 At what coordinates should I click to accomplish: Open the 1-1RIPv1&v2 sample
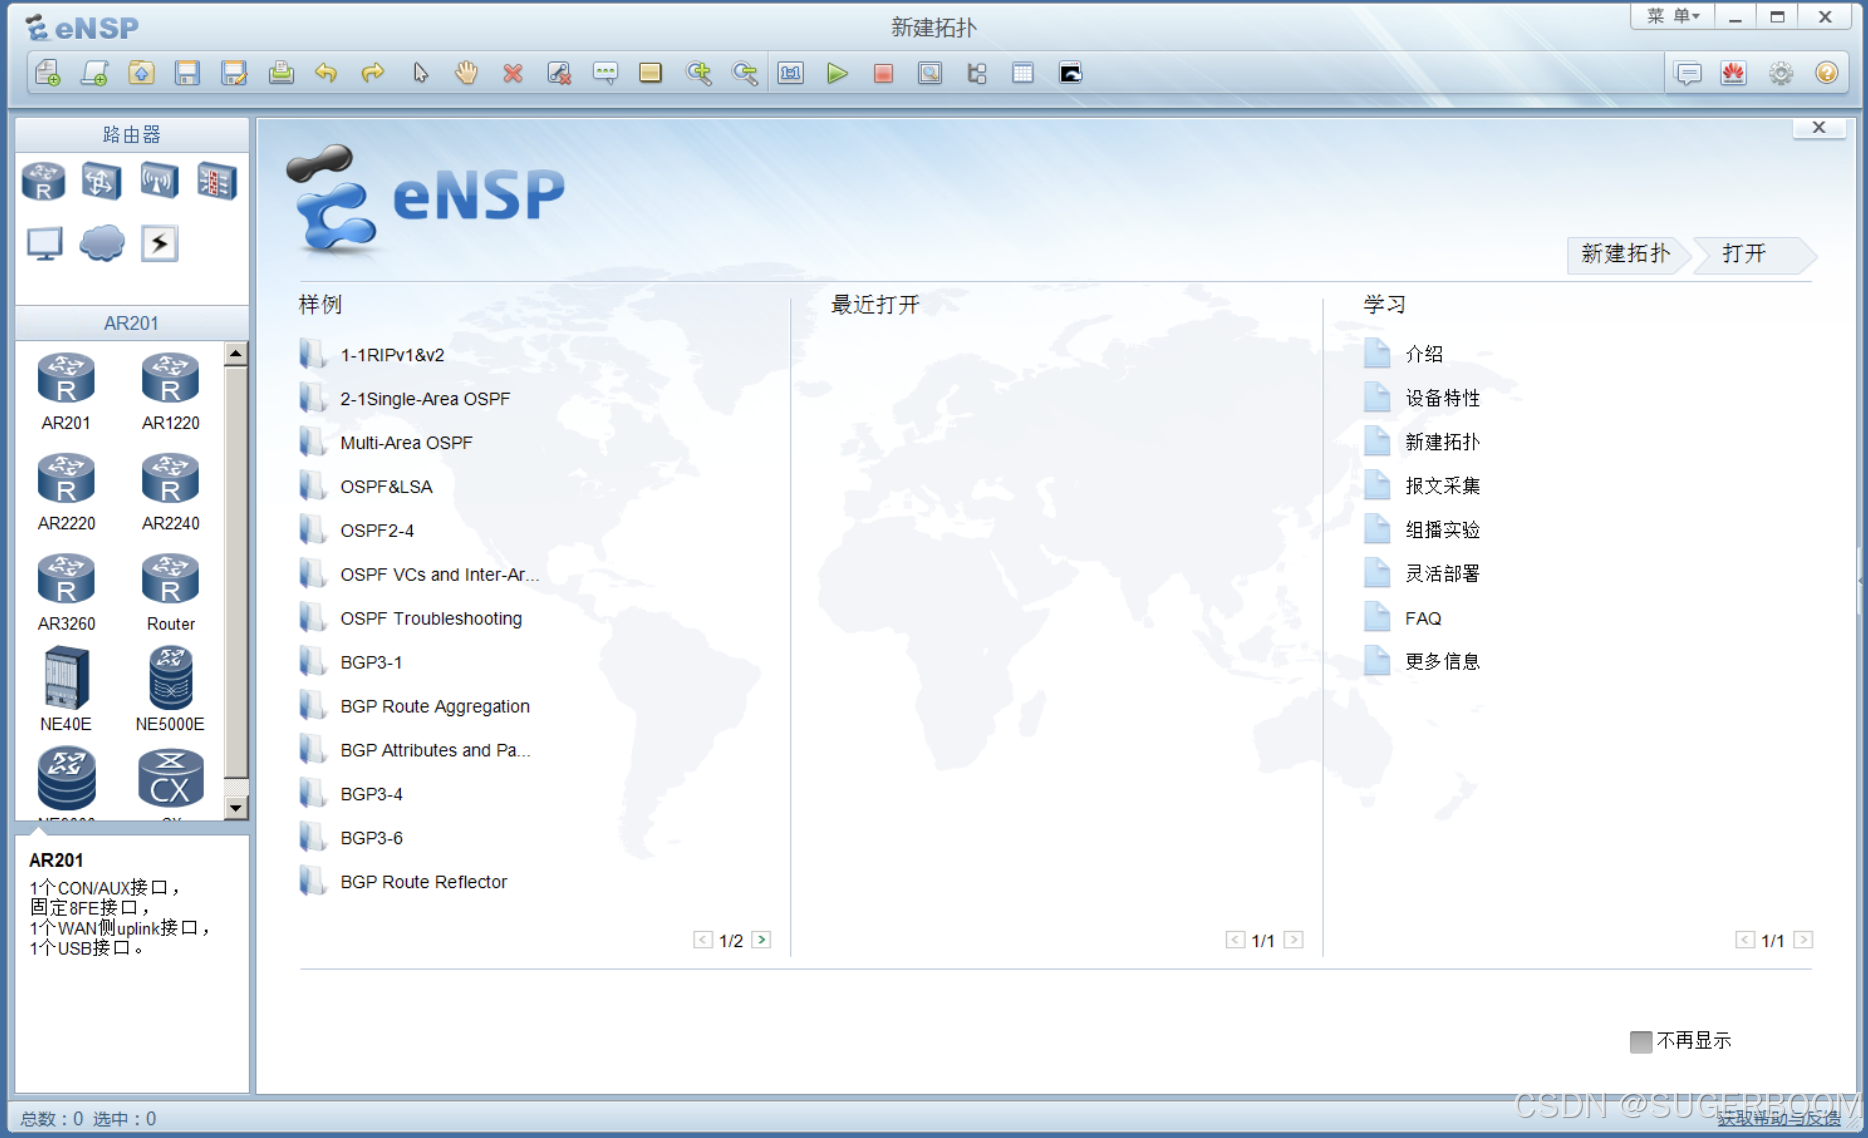pyautogui.click(x=392, y=355)
